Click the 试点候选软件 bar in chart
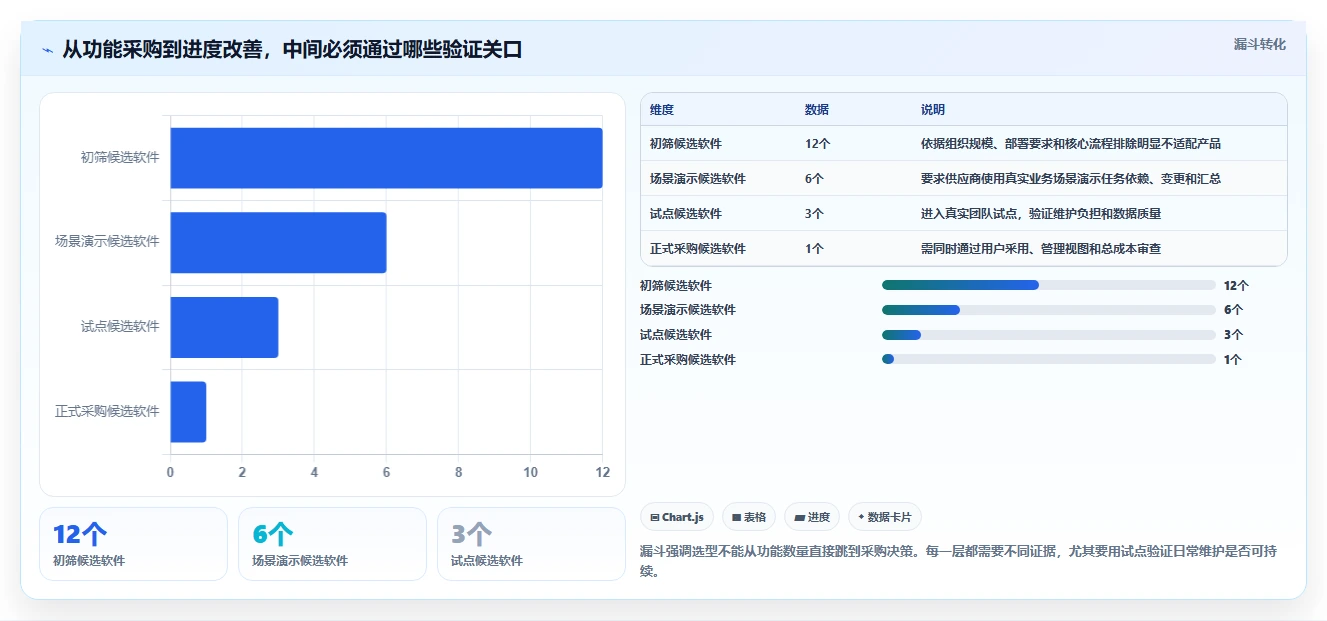 tap(224, 327)
